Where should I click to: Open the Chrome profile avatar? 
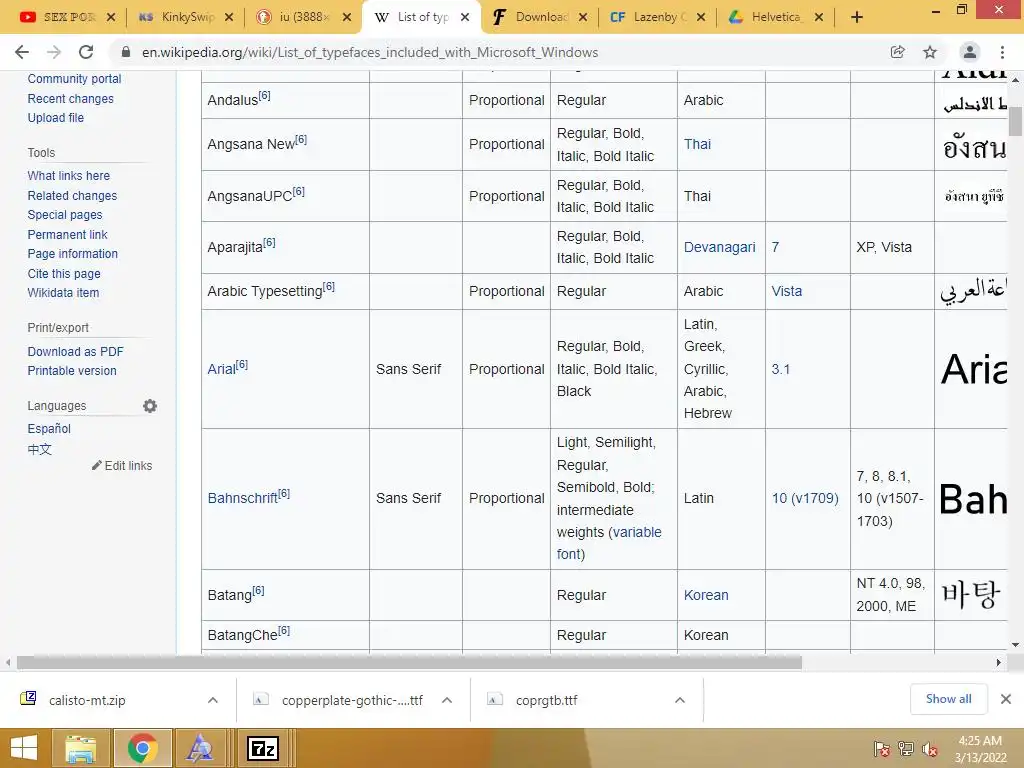click(970, 52)
